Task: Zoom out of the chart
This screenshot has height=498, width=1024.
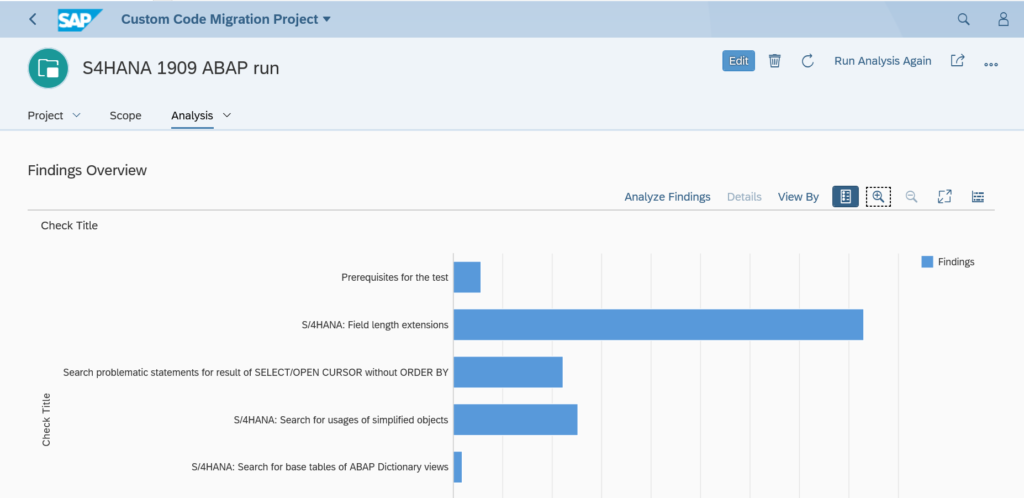Action: click(x=912, y=196)
